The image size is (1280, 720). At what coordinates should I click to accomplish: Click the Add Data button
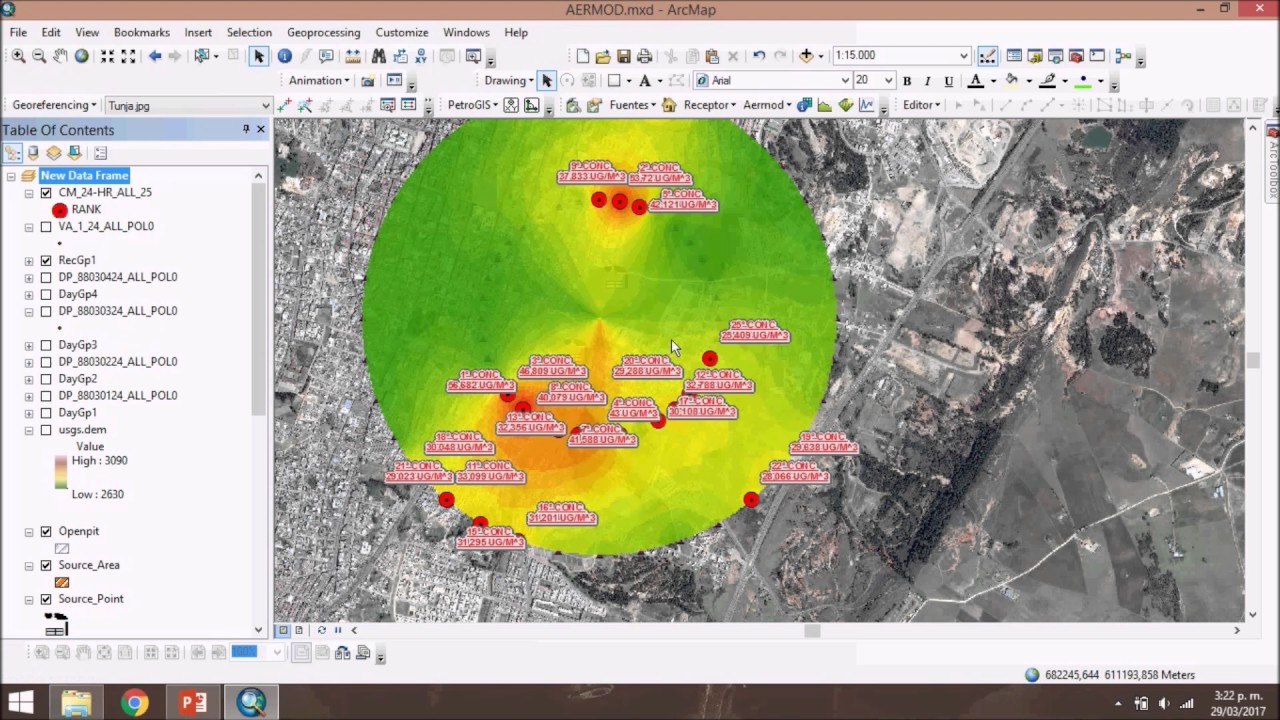pos(806,56)
